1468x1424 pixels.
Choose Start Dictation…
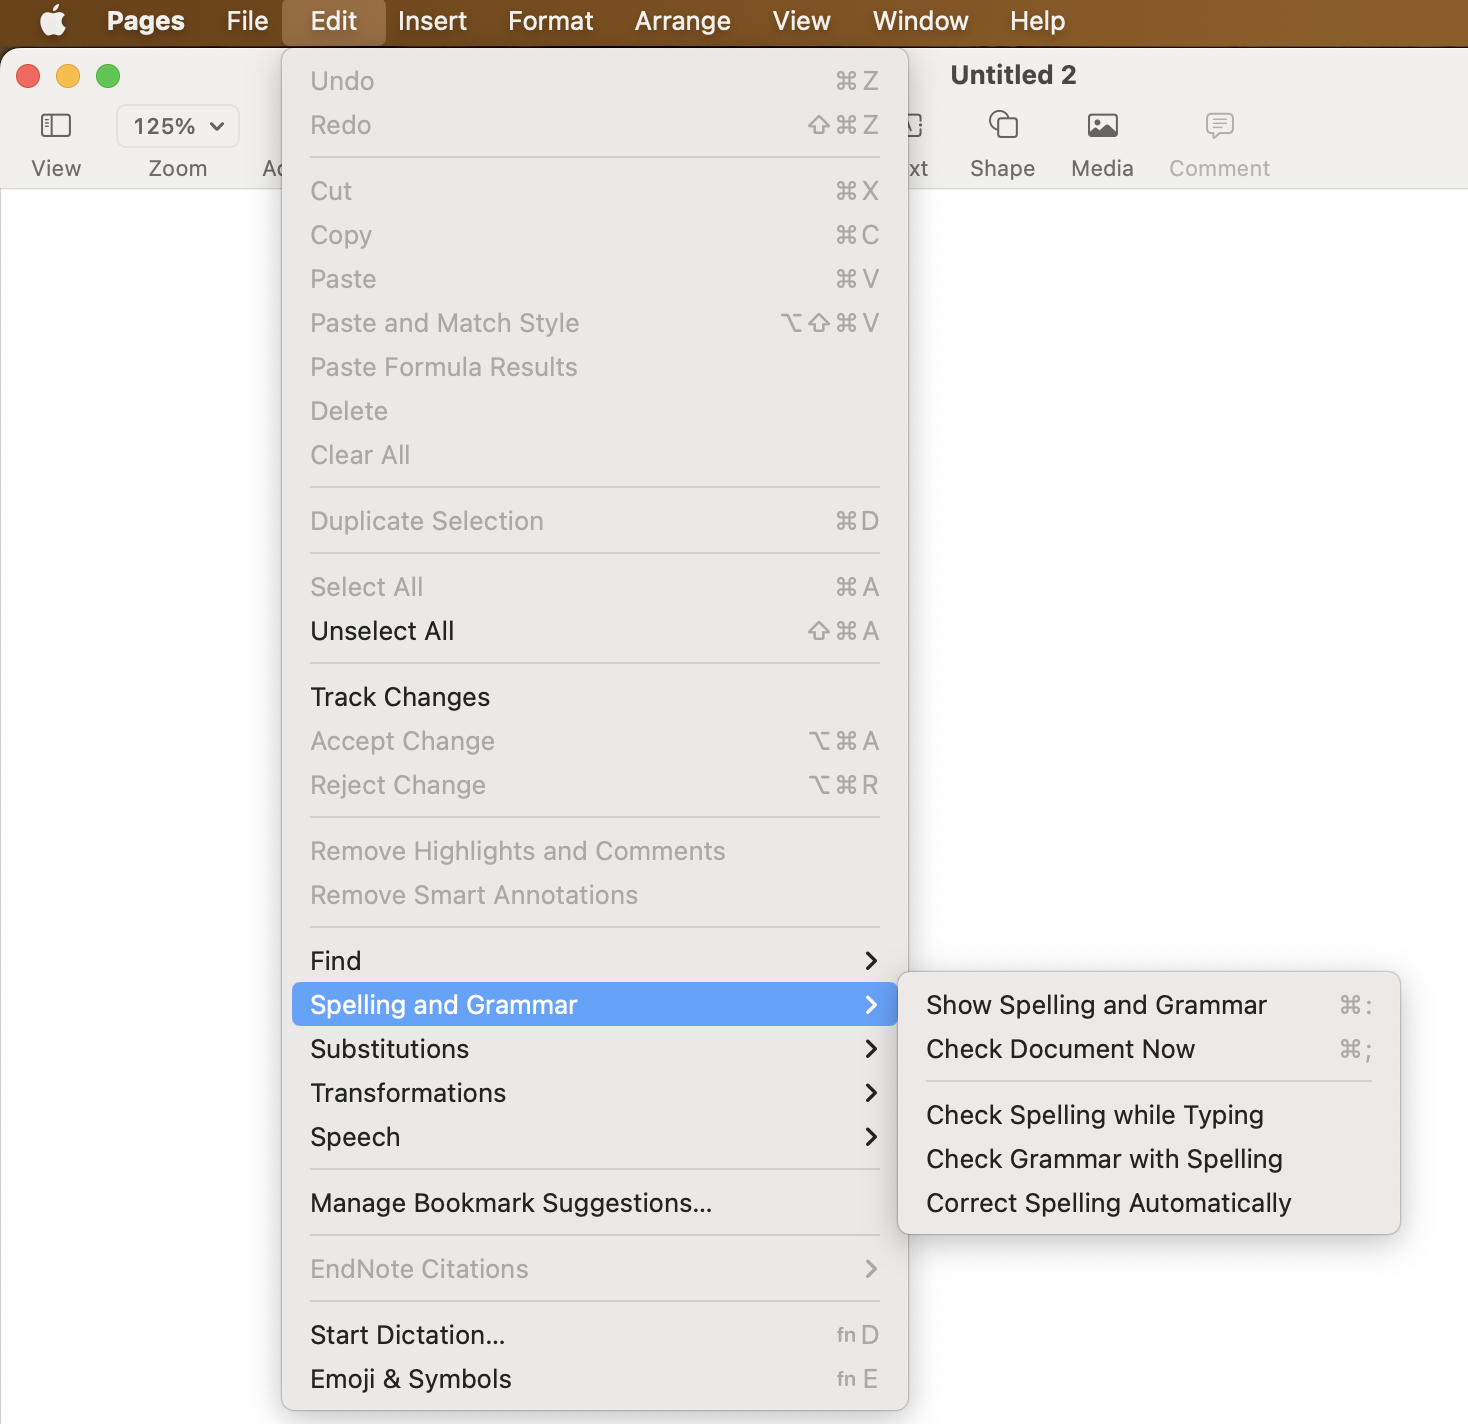tap(595, 1335)
